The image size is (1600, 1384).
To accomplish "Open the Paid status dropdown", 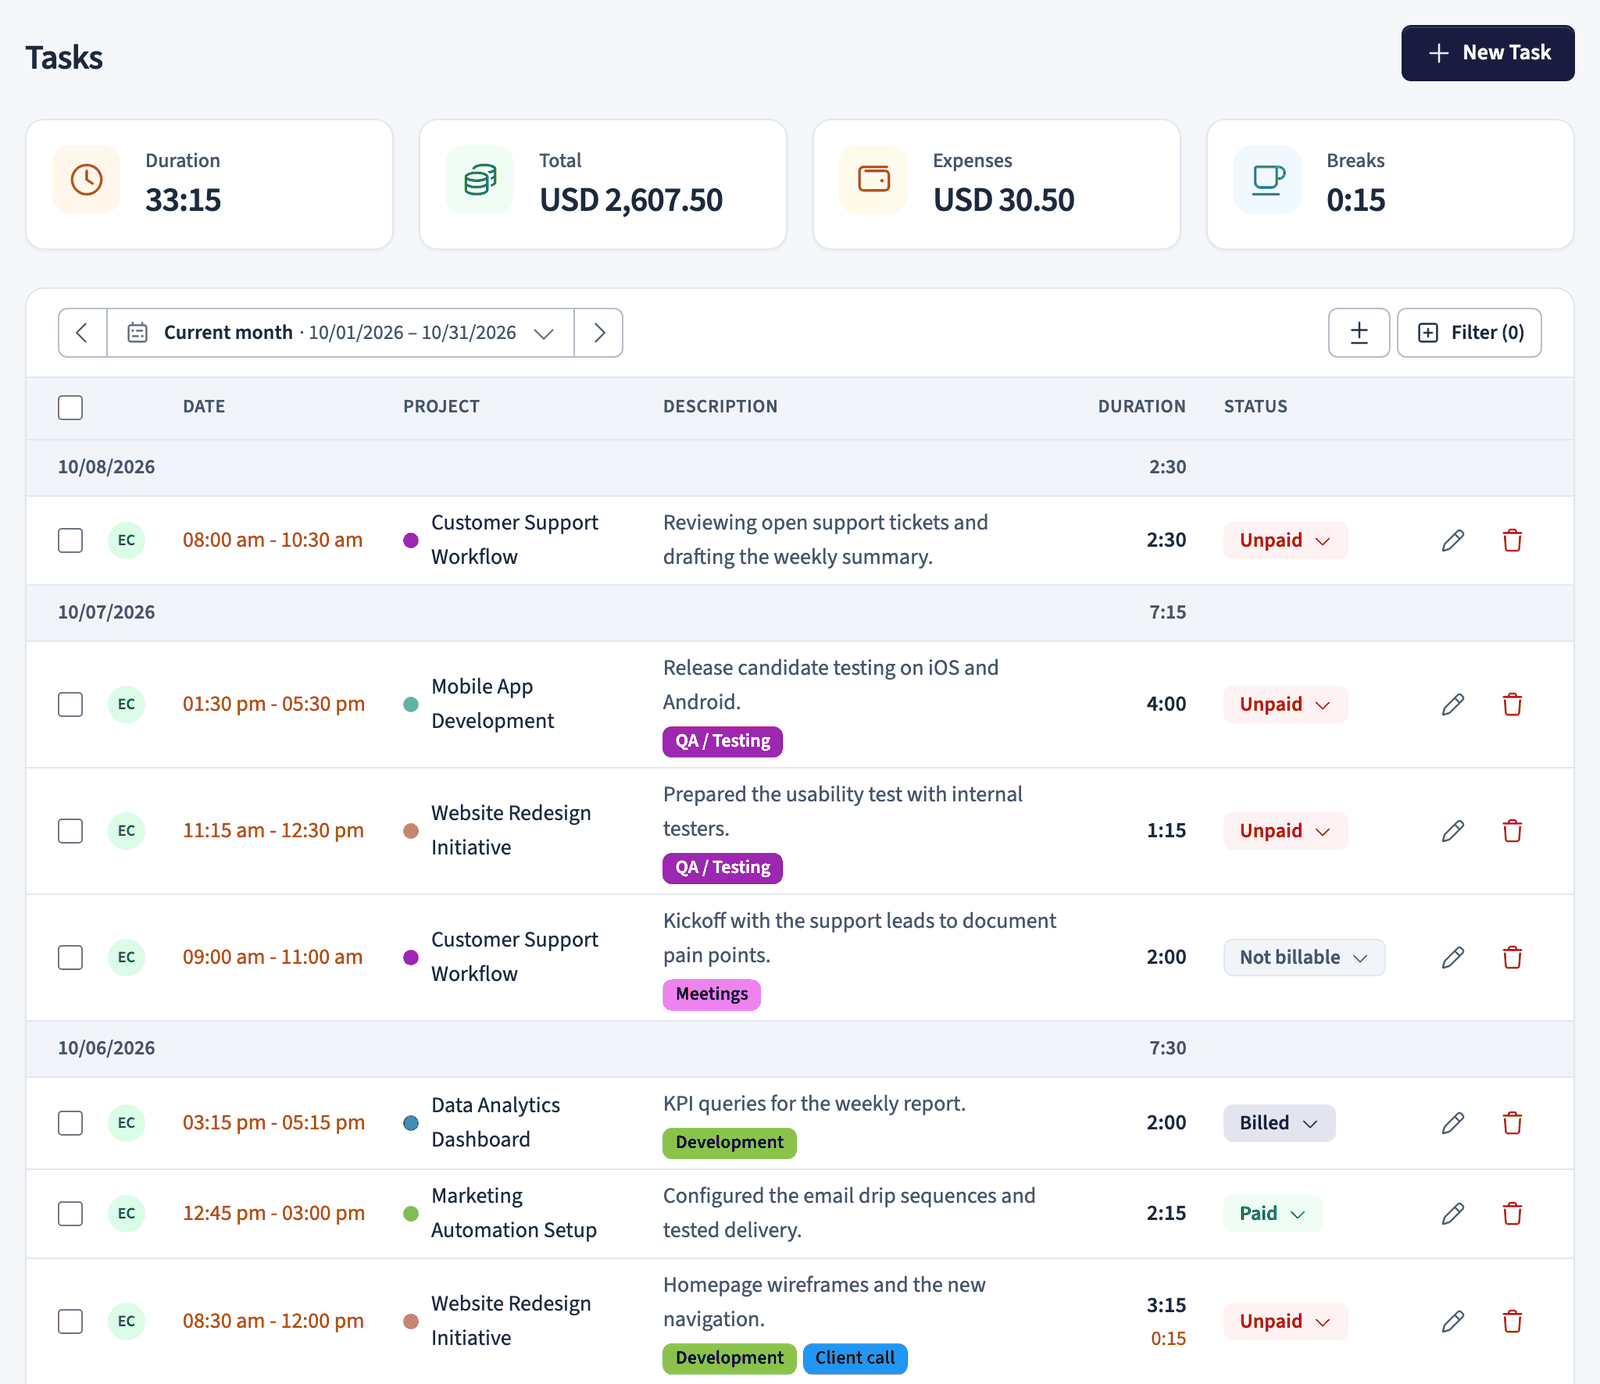I will (x=1273, y=1213).
